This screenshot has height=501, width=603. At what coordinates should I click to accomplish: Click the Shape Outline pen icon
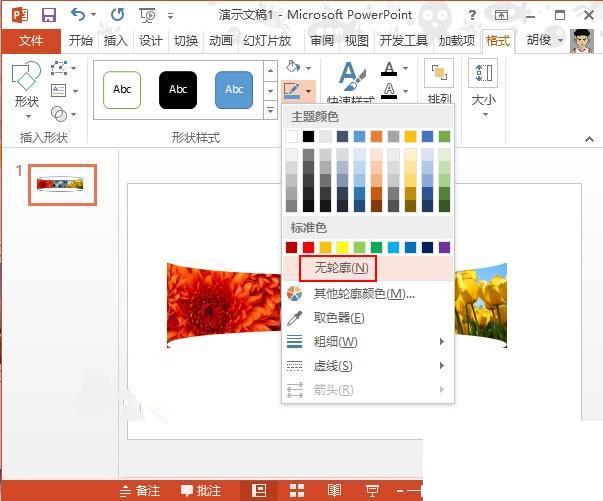pyautogui.click(x=292, y=91)
